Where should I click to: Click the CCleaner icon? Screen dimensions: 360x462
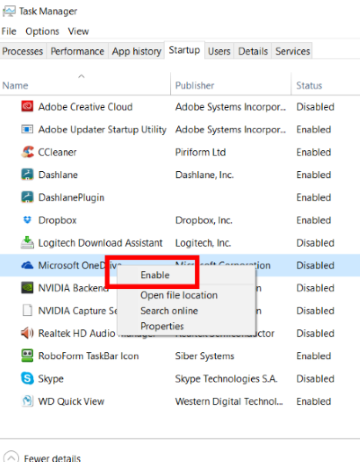coord(27,152)
